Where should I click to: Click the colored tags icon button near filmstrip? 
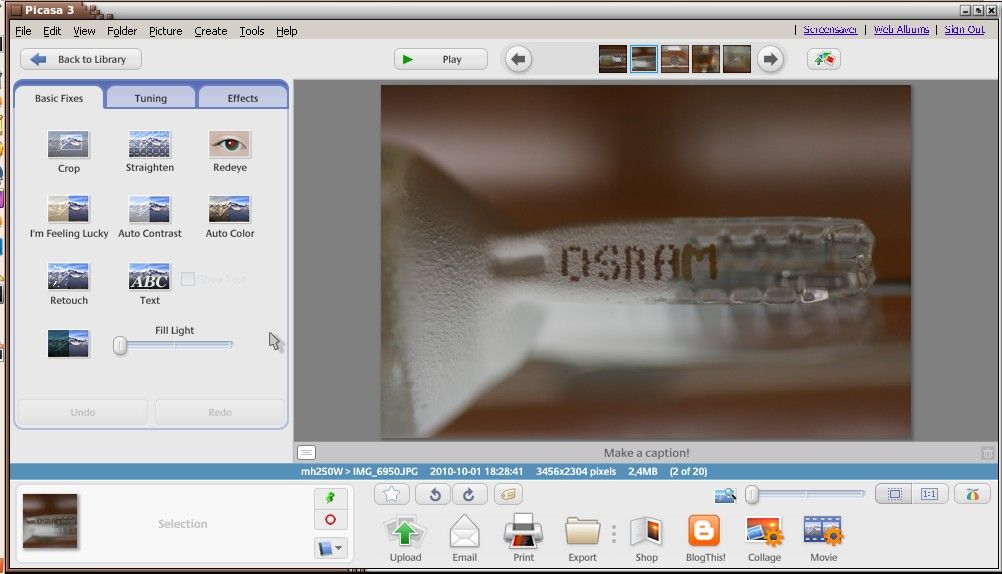[824, 59]
